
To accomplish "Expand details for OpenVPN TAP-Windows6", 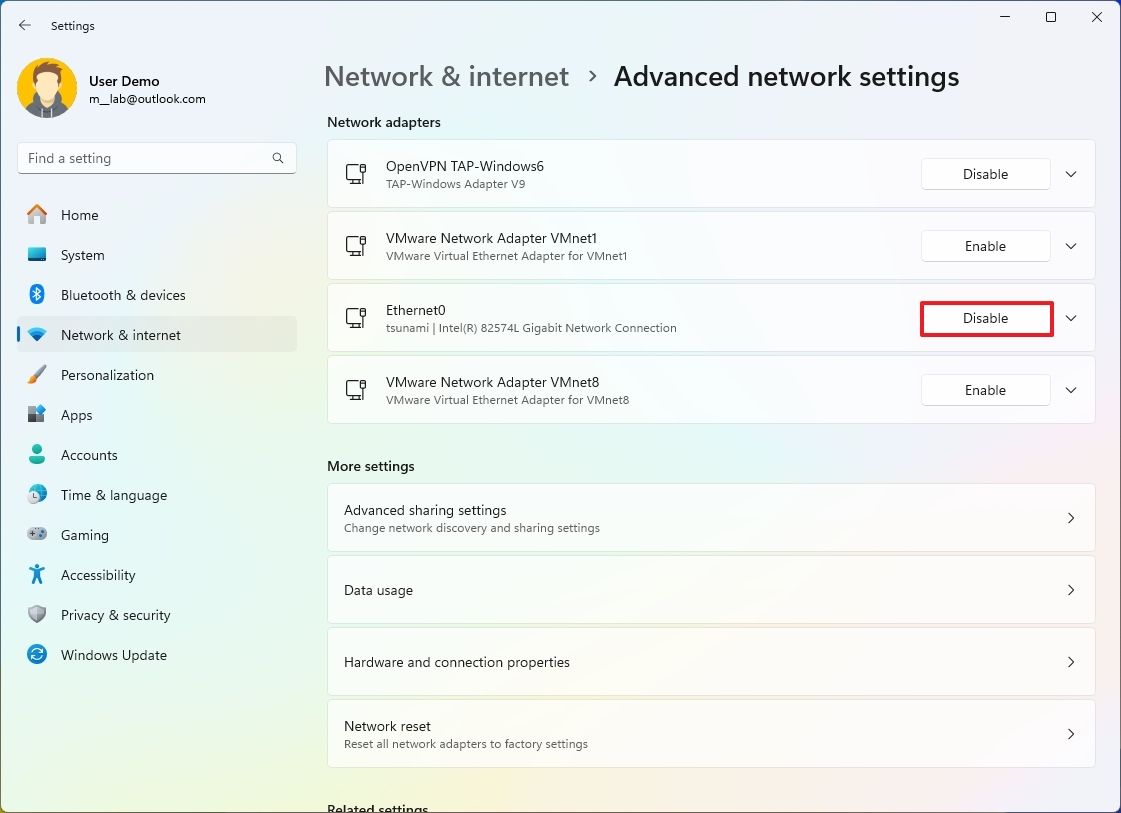I will pos(1070,174).
